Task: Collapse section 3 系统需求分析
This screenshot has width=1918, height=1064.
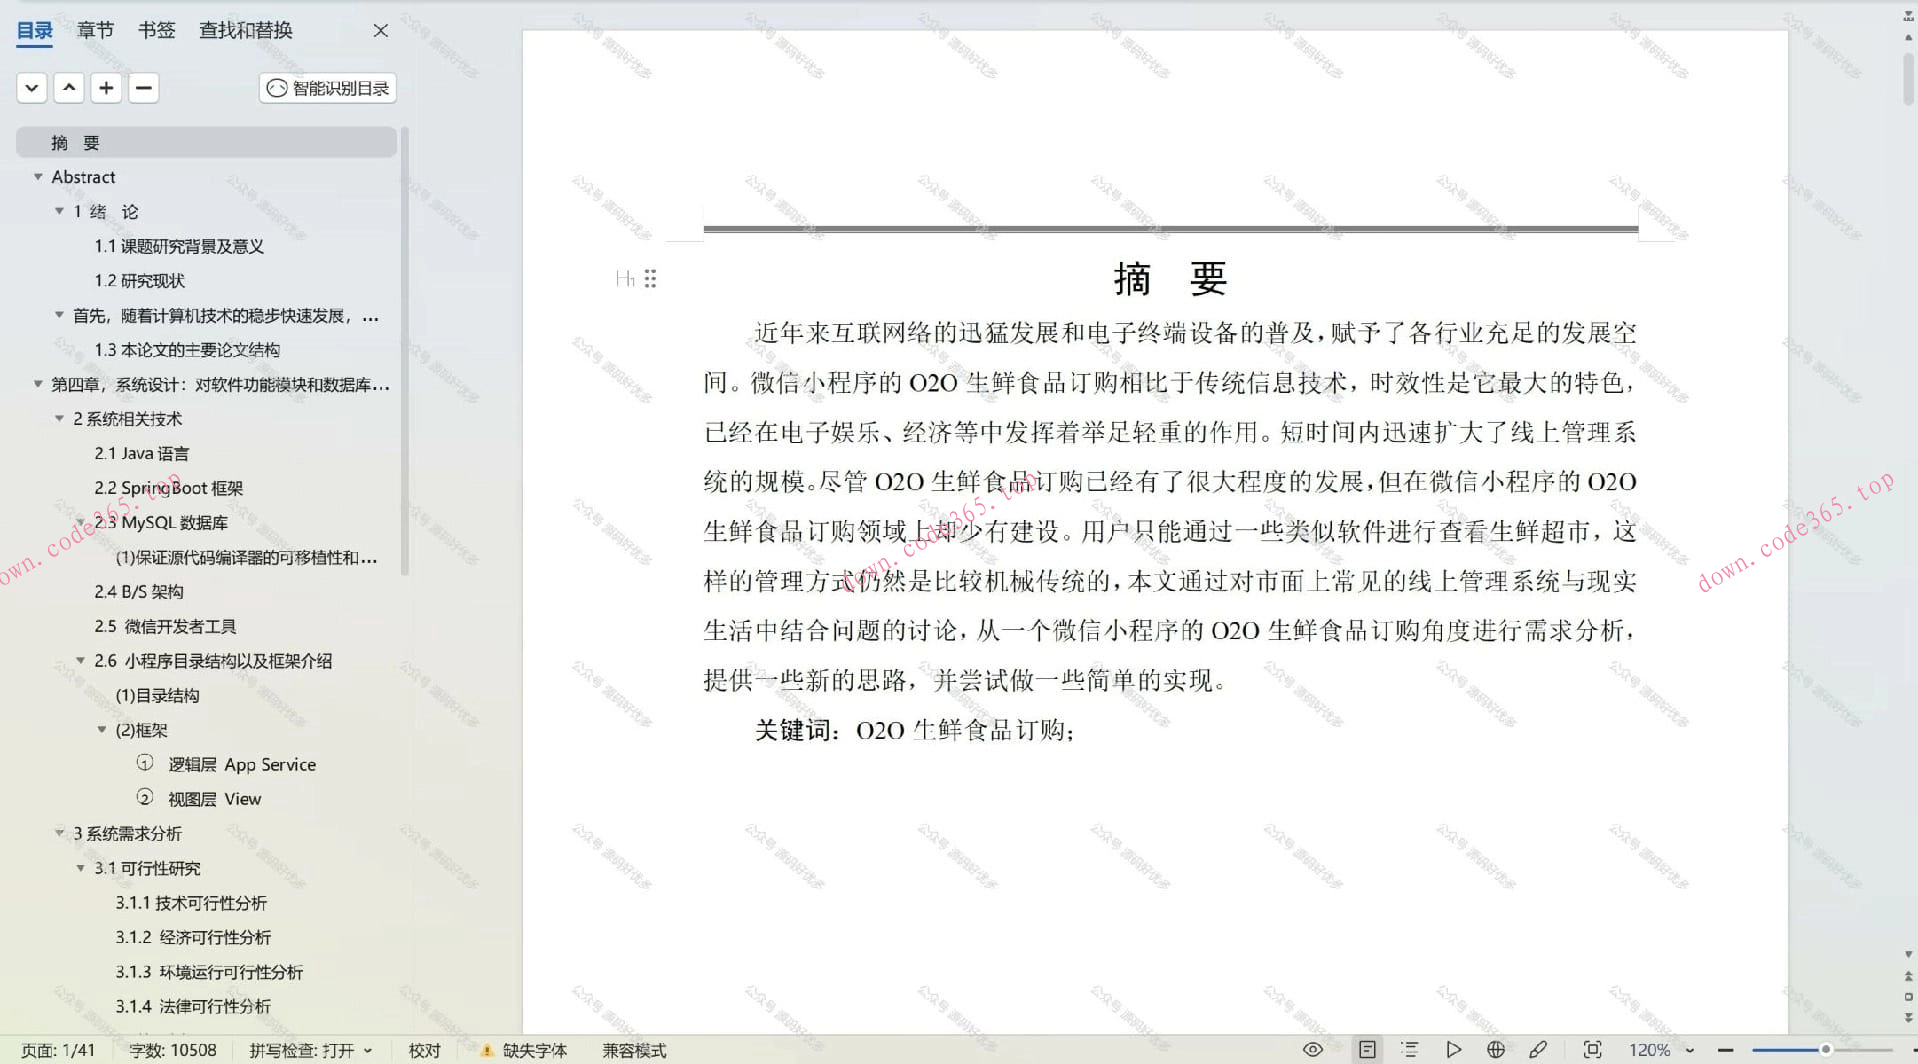Action: click(59, 833)
